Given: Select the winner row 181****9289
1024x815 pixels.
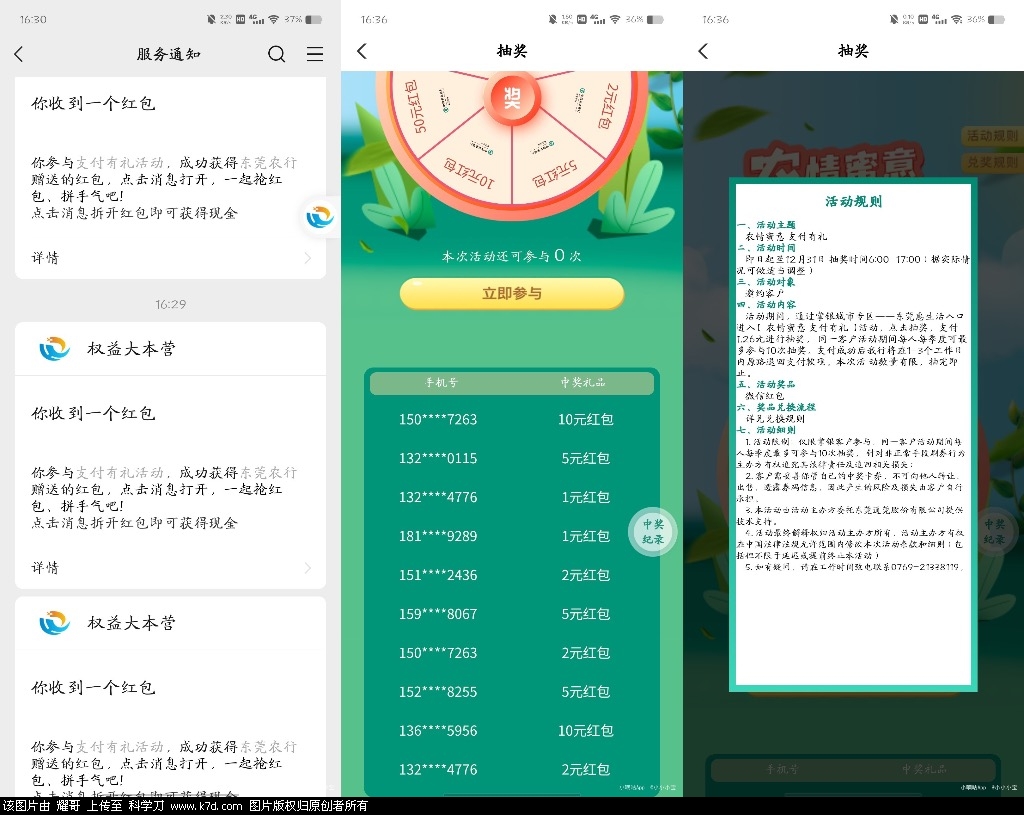Looking at the screenshot, I should pos(512,536).
